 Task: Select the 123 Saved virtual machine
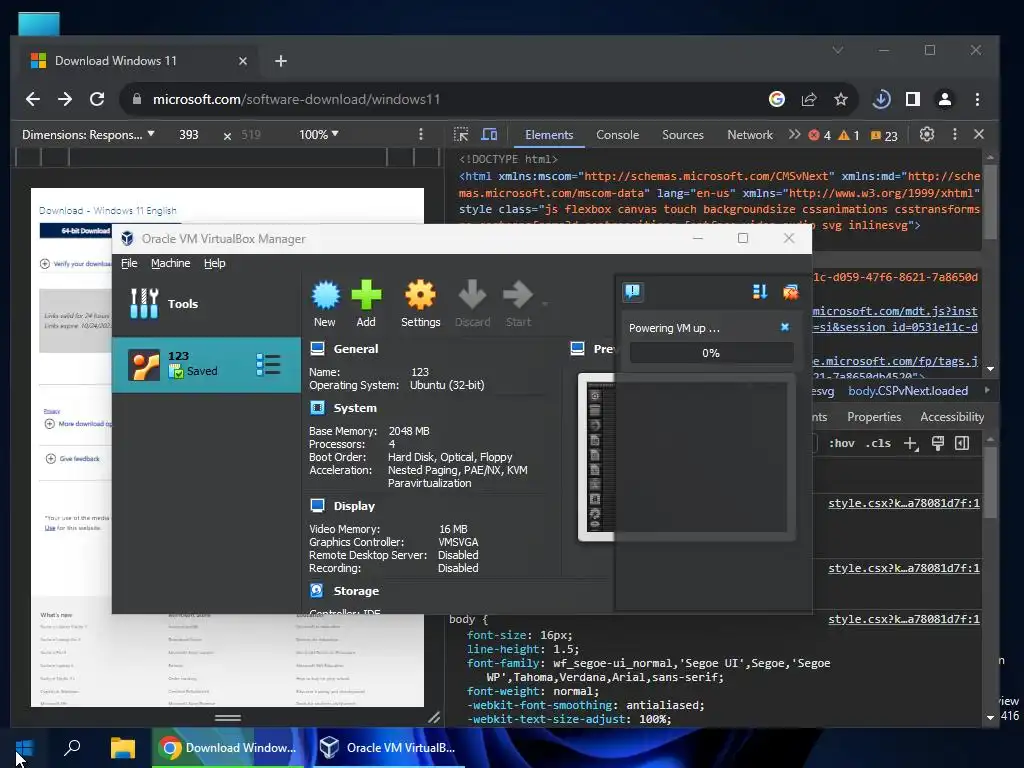(x=206, y=364)
